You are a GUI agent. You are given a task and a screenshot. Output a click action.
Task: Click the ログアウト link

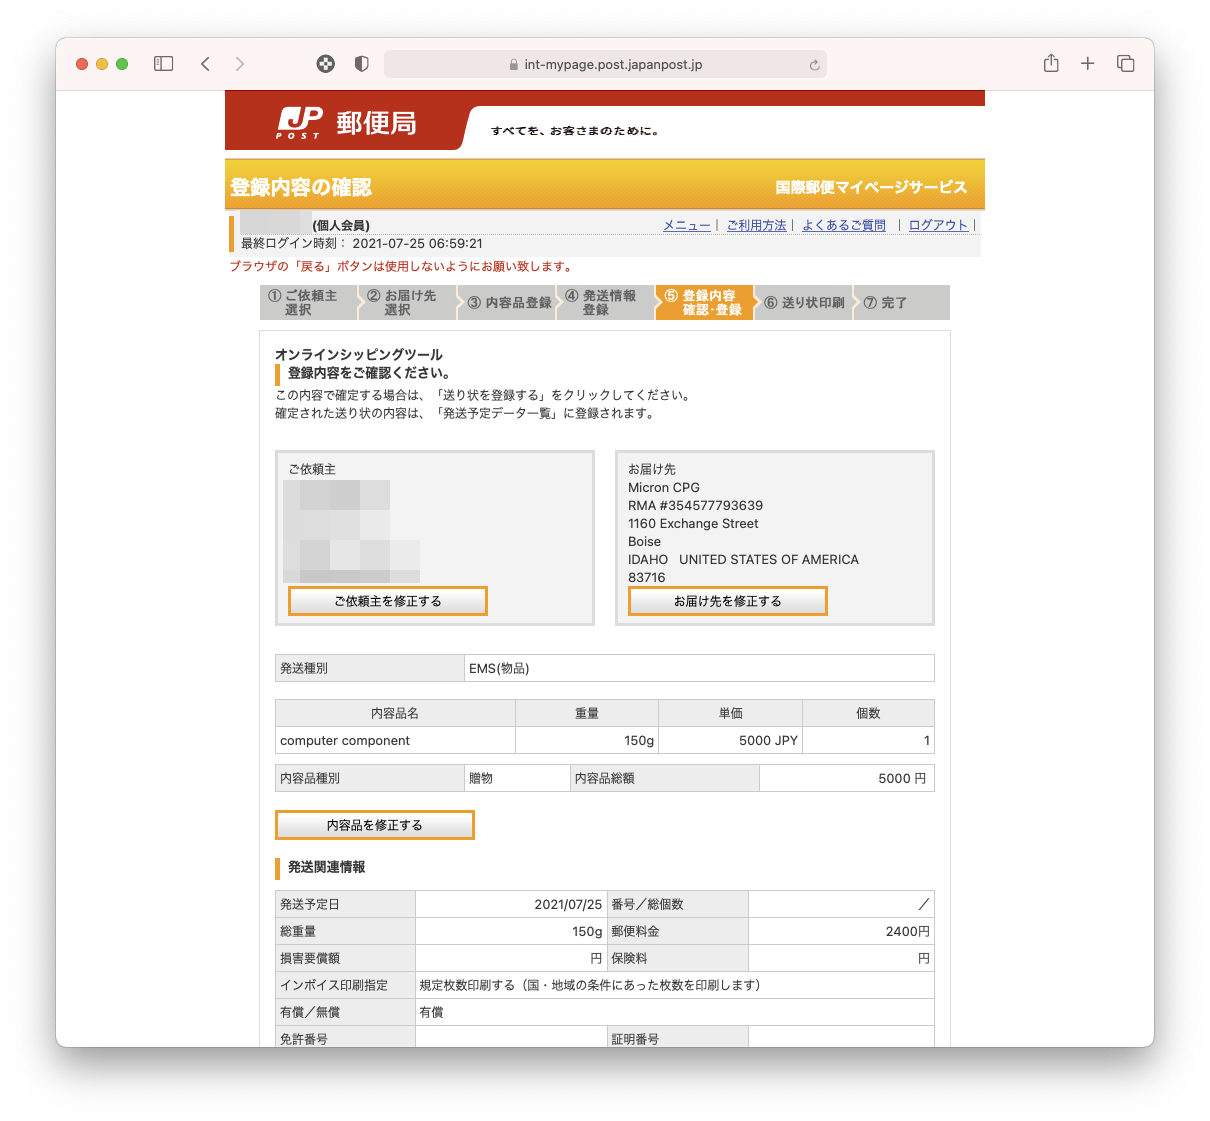(x=939, y=225)
